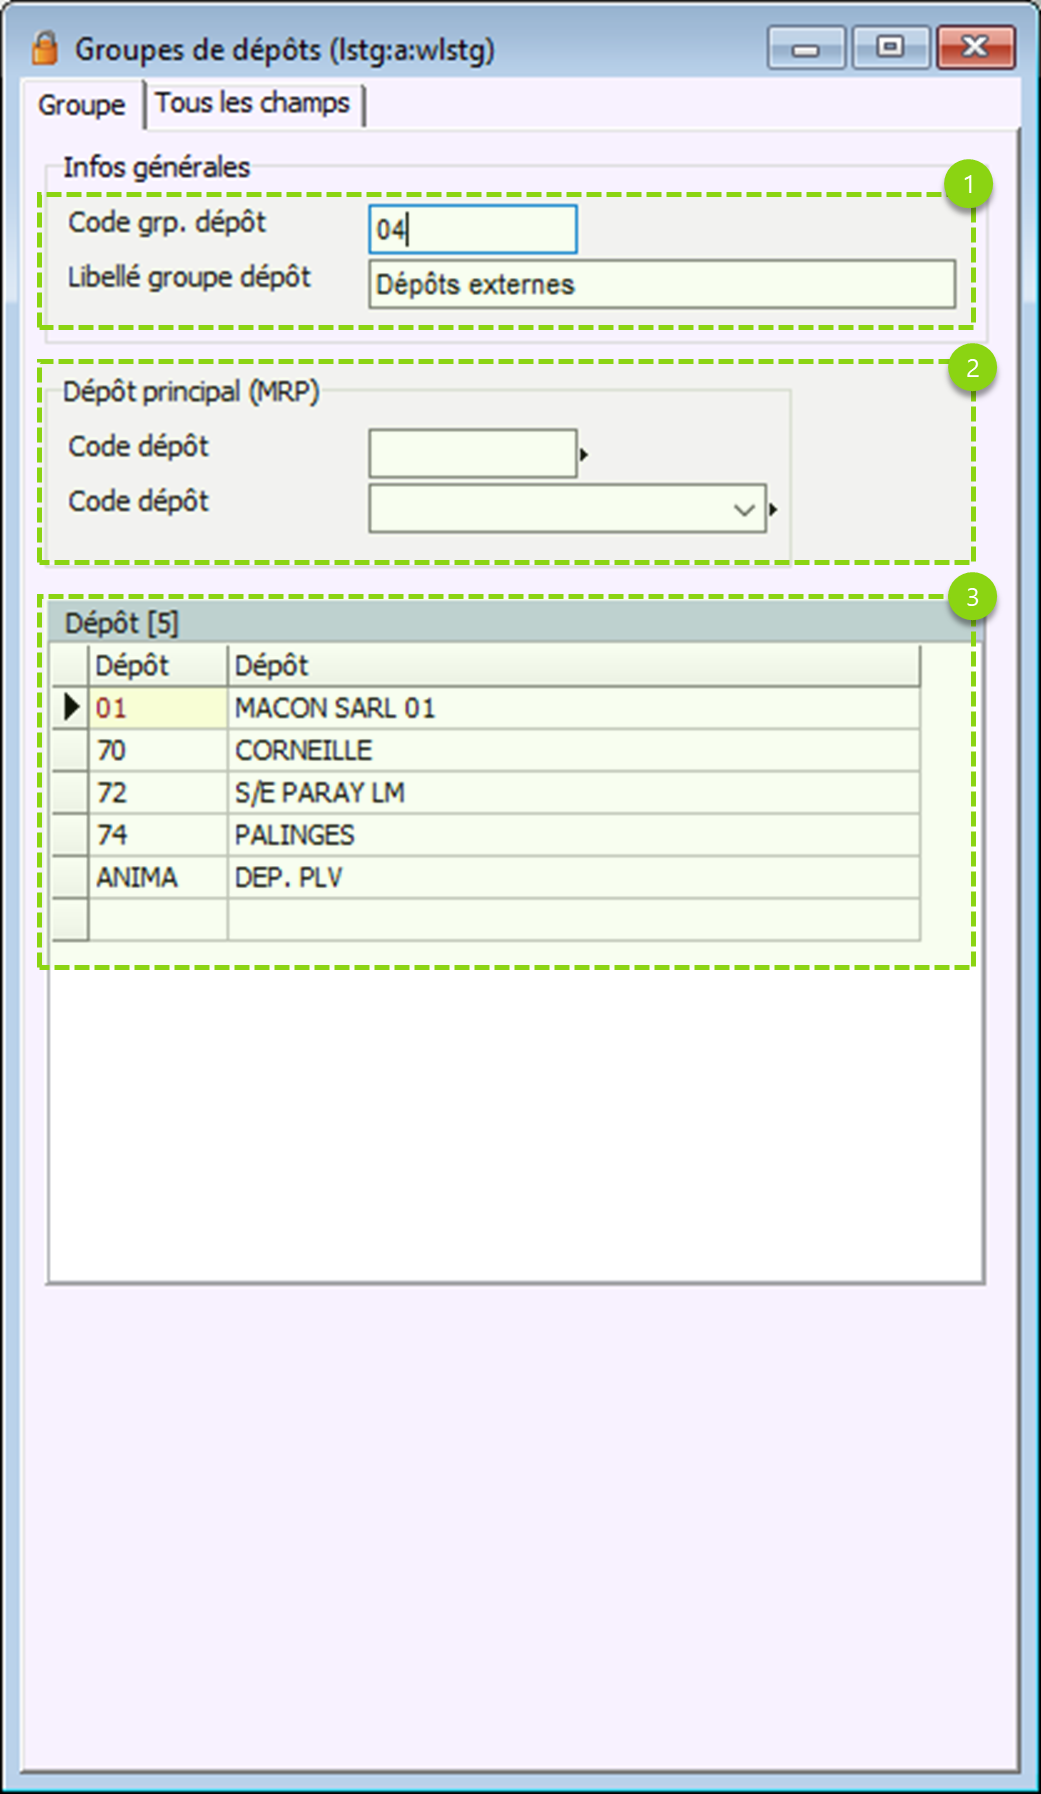Viewport: 1041px width, 1794px height.
Task: Focus the first Code dépôt text field
Action: click(472, 454)
